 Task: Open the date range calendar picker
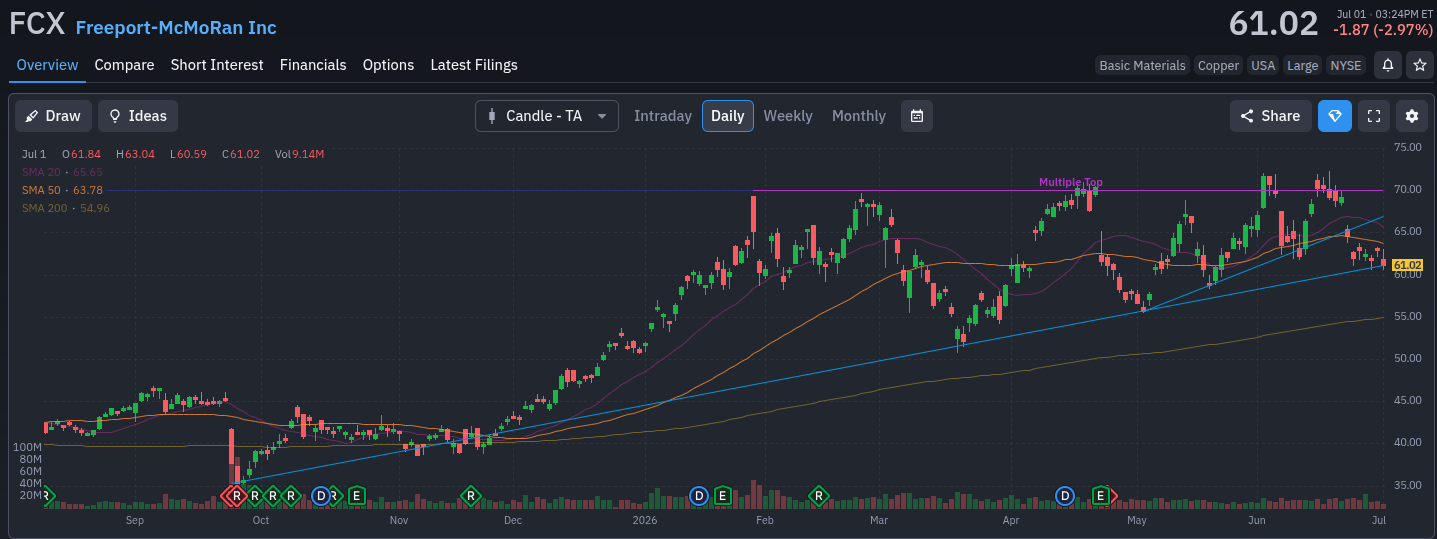point(916,116)
